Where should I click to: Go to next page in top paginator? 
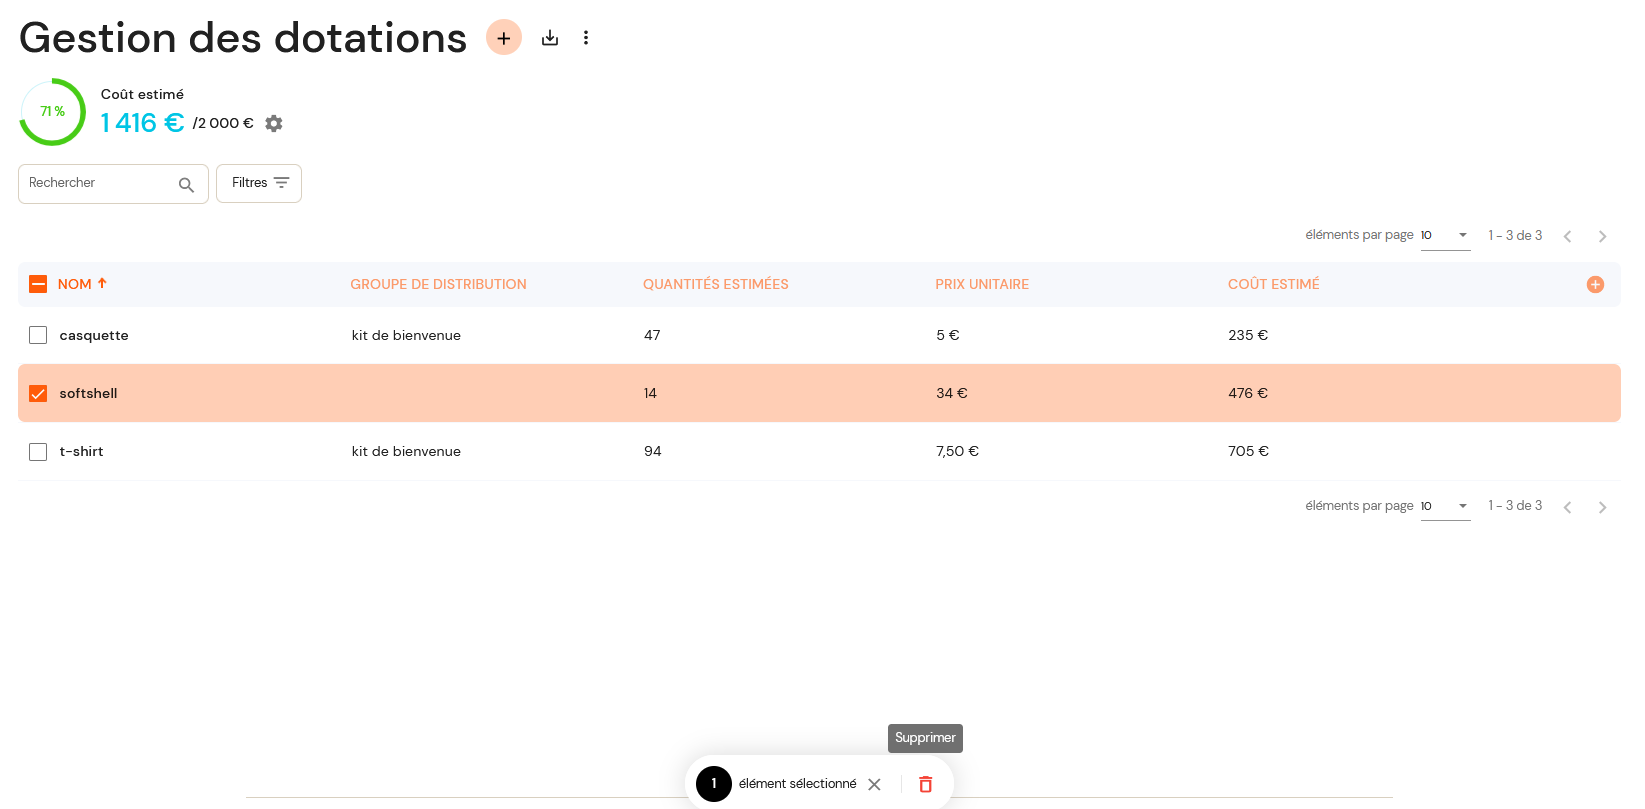click(1602, 237)
